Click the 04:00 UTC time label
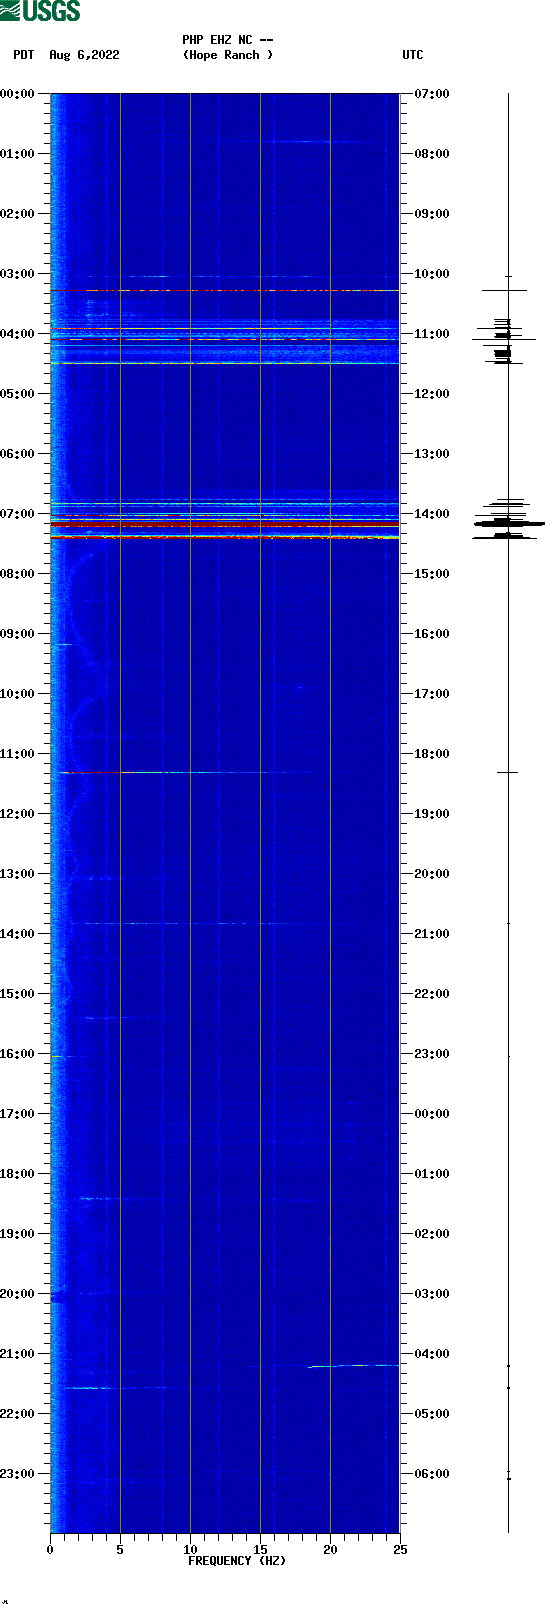This screenshot has width=552, height=1613. pos(432,1353)
